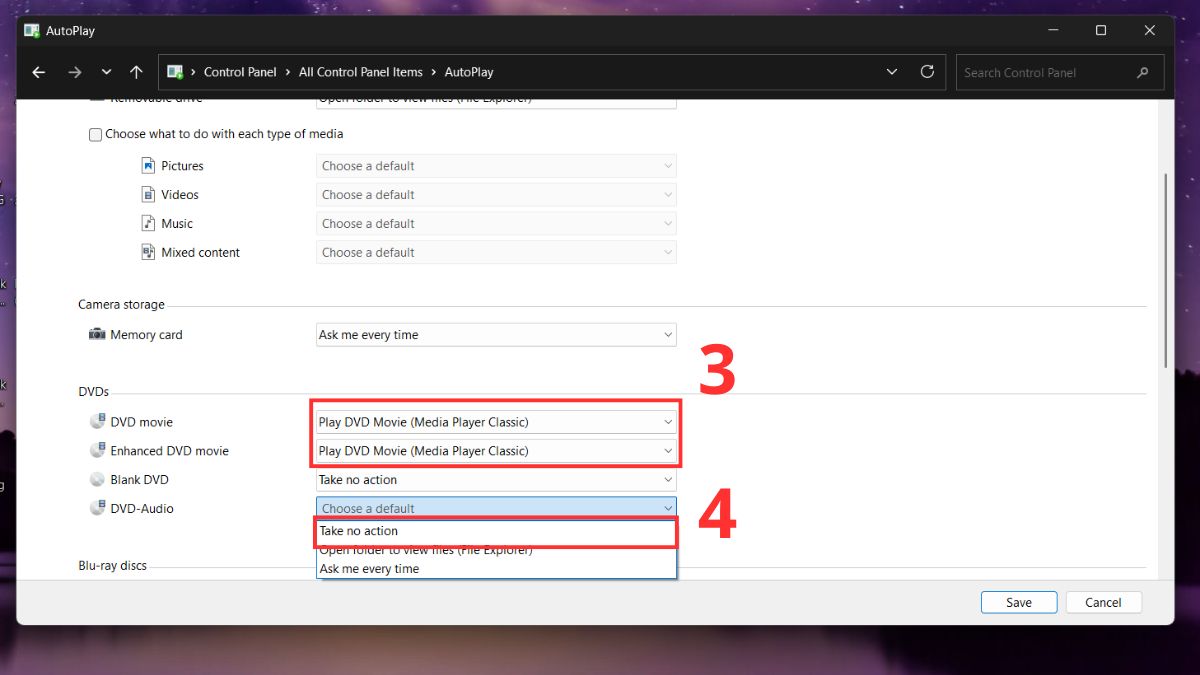The height and width of the screenshot is (675, 1200).
Task: Open the DVD movie action dropdown
Action: point(496,422)
